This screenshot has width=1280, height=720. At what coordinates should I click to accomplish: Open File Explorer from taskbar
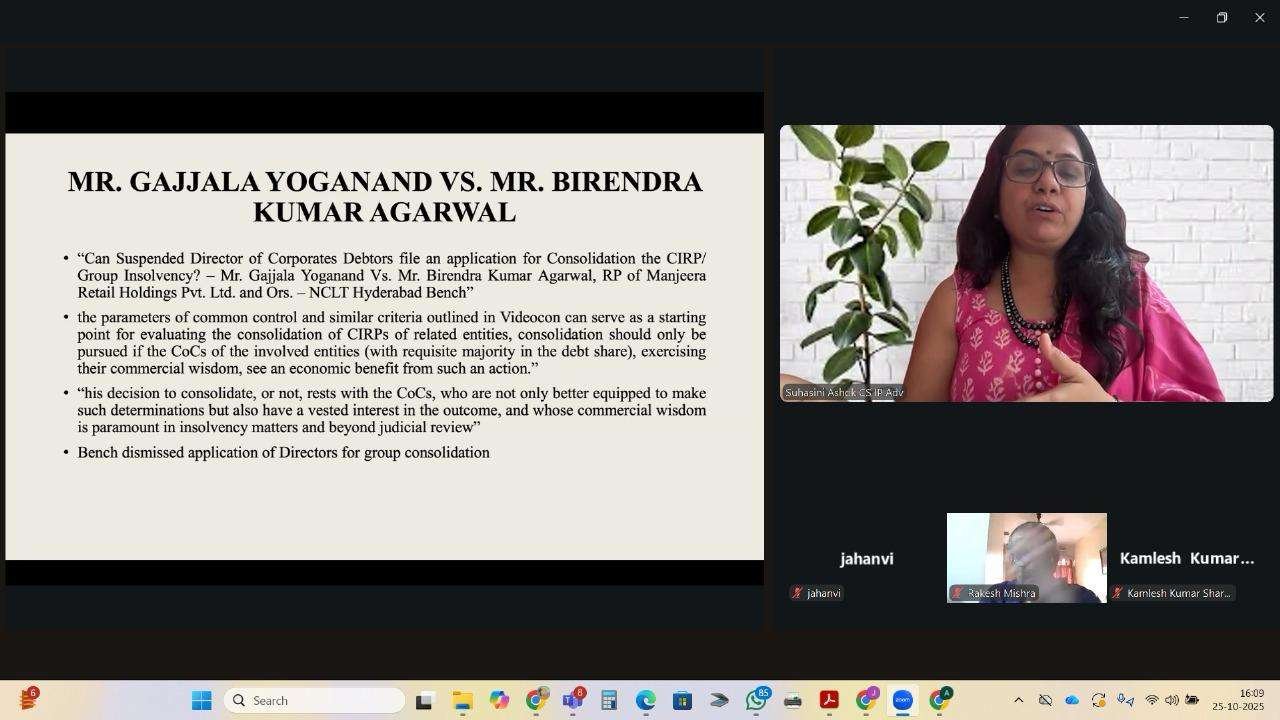click(462, 701)
